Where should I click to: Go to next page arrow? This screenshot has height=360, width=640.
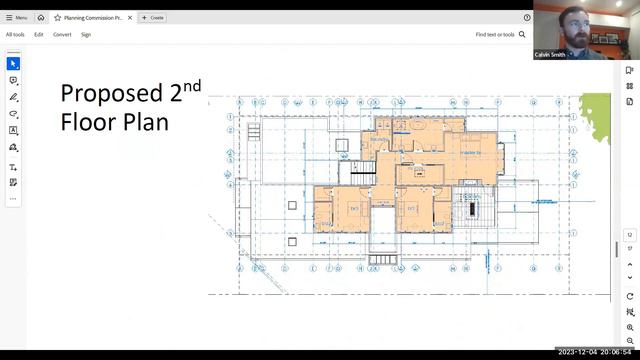point(630,278)
